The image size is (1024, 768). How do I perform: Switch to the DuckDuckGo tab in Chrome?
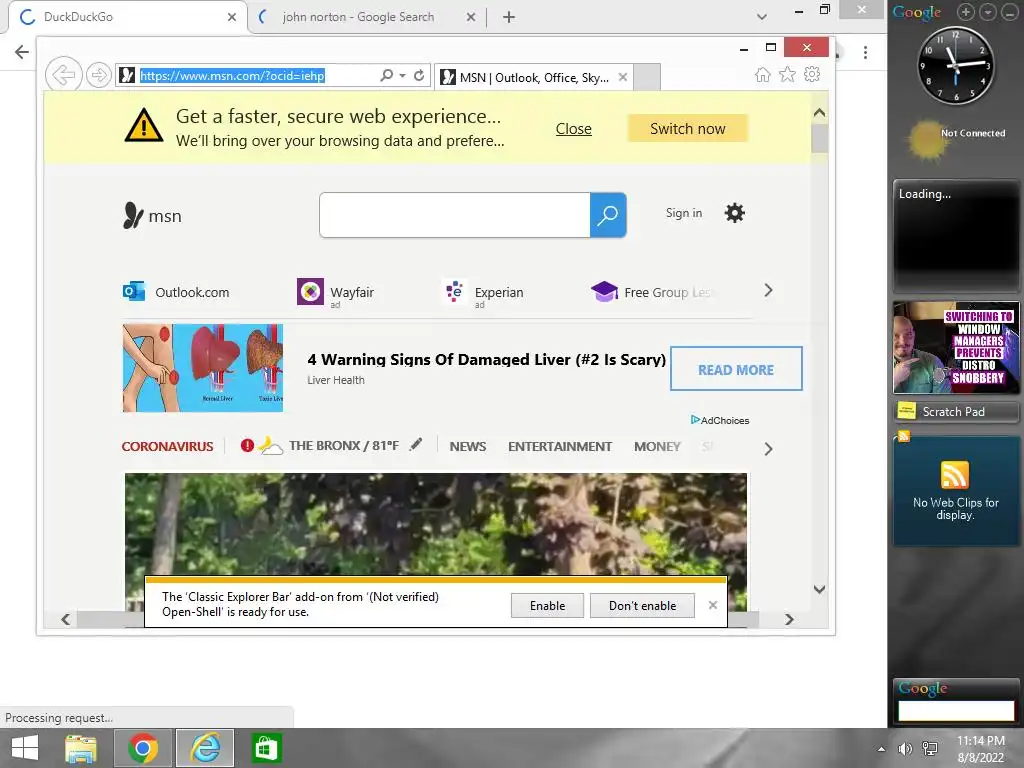pos(127,17)
